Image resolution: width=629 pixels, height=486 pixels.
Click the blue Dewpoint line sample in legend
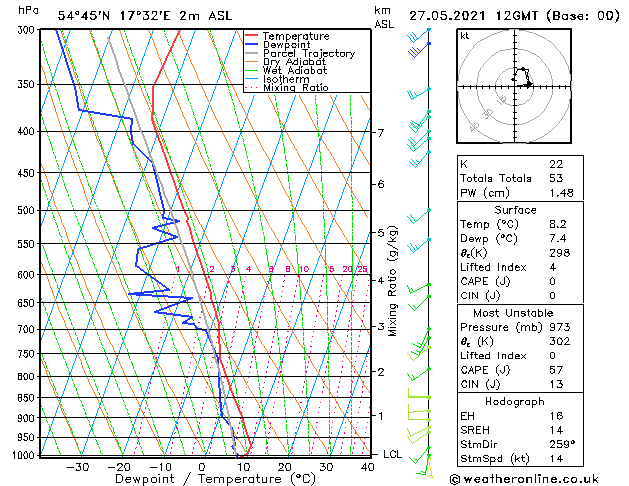tap(252, 44)
